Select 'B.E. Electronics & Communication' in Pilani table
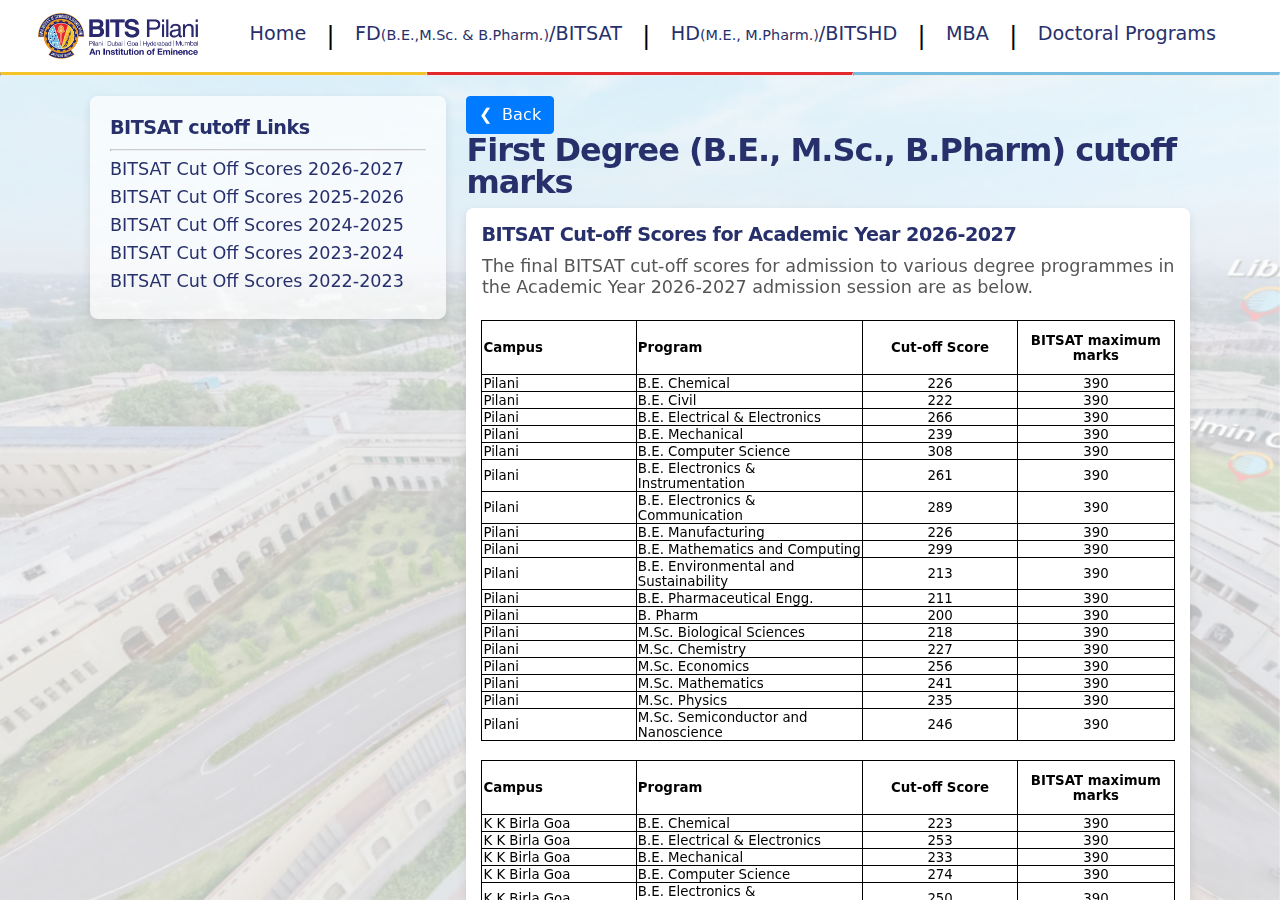Screen dimensions: 1280x900 tap(749, 508)
